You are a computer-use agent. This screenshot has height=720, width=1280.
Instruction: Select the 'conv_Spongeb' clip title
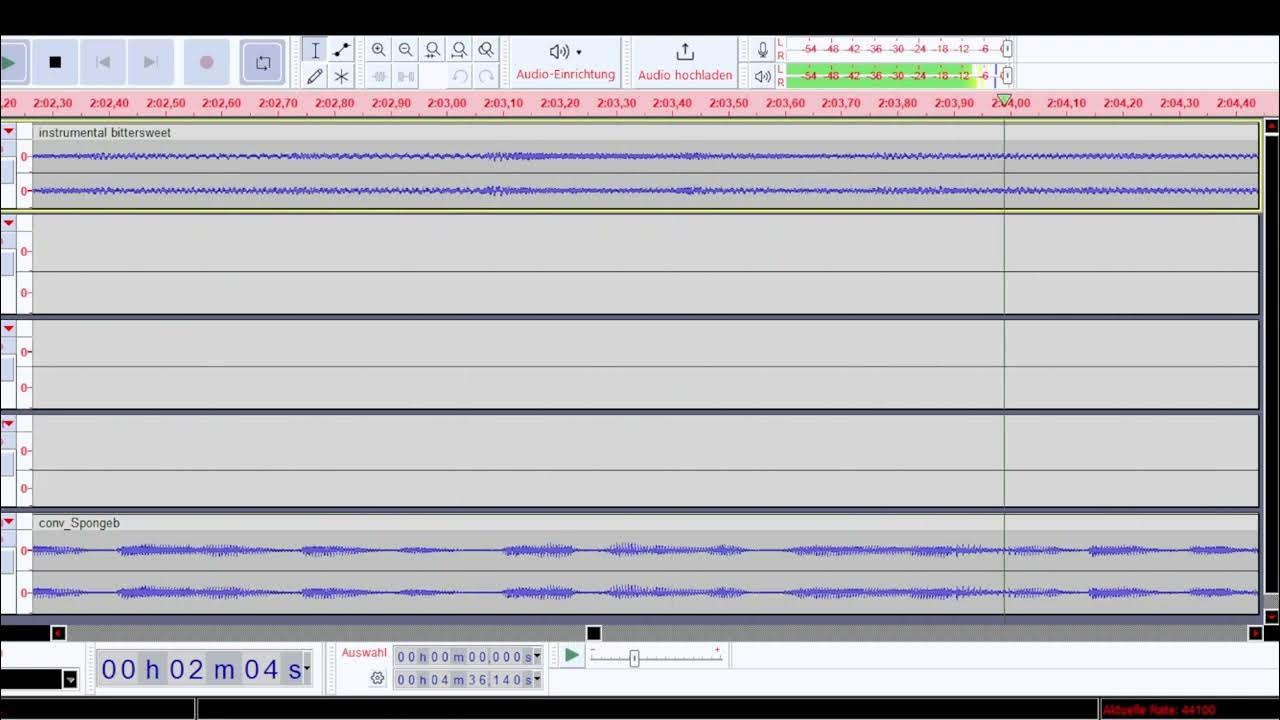pos(79,523)
